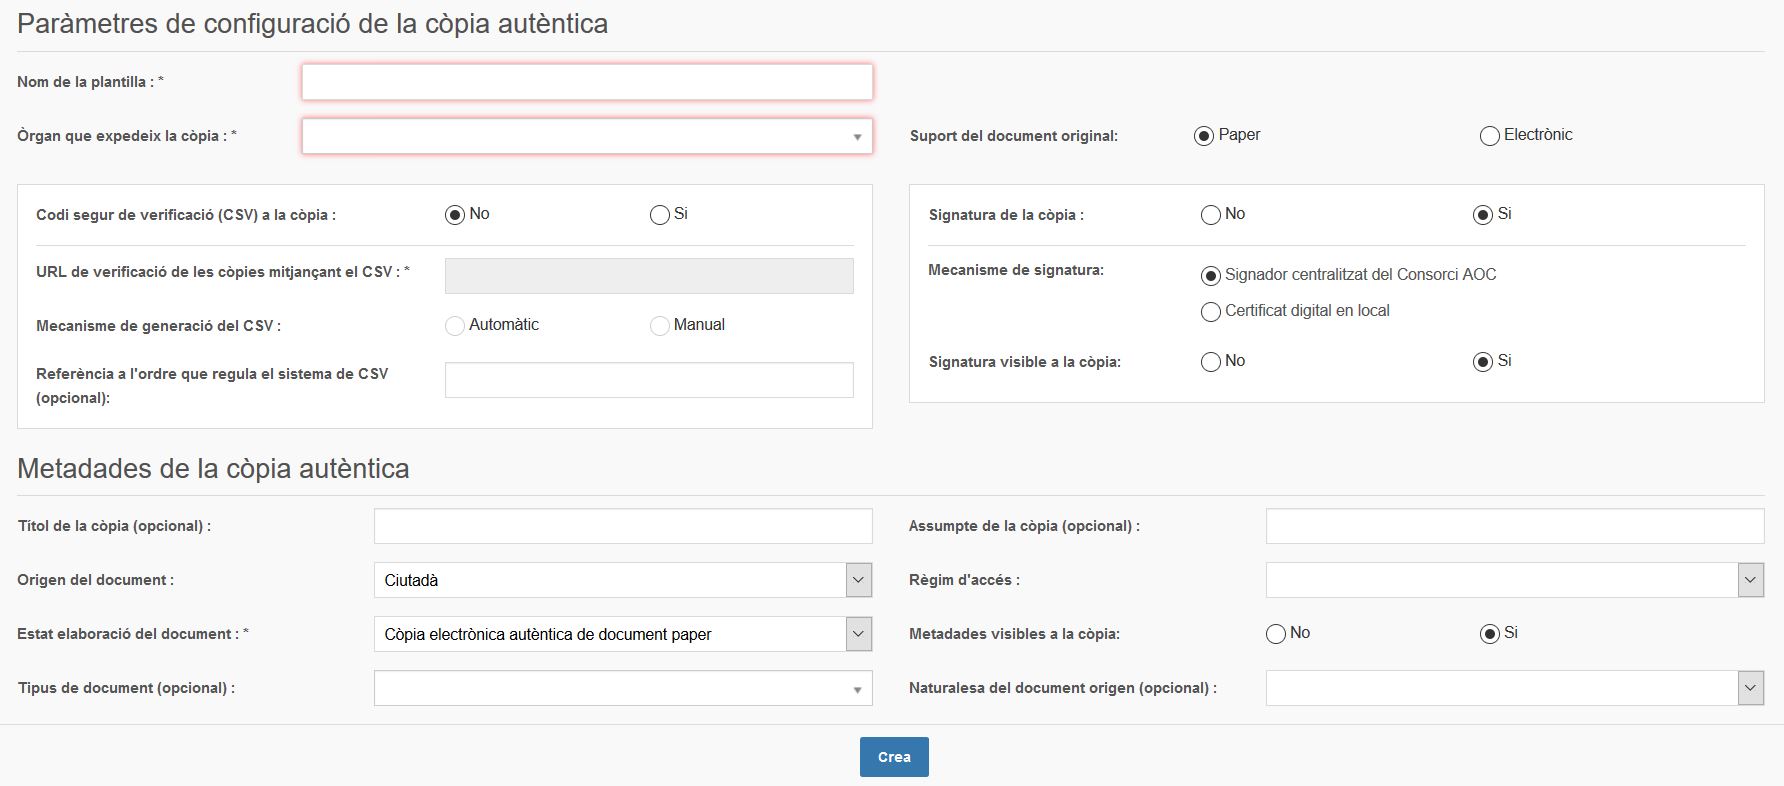Viewport: 1784px width, 786px height.
Task: Select Manual CSV generation mechanism
Action: [x=659, y=326]
